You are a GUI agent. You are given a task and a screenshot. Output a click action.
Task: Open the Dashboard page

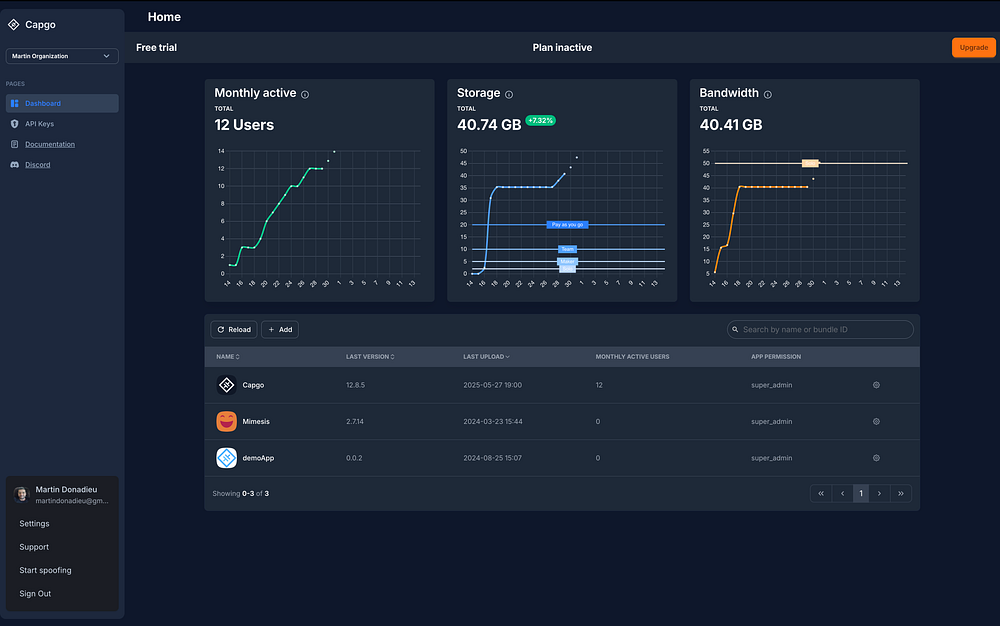click(62, 103)
